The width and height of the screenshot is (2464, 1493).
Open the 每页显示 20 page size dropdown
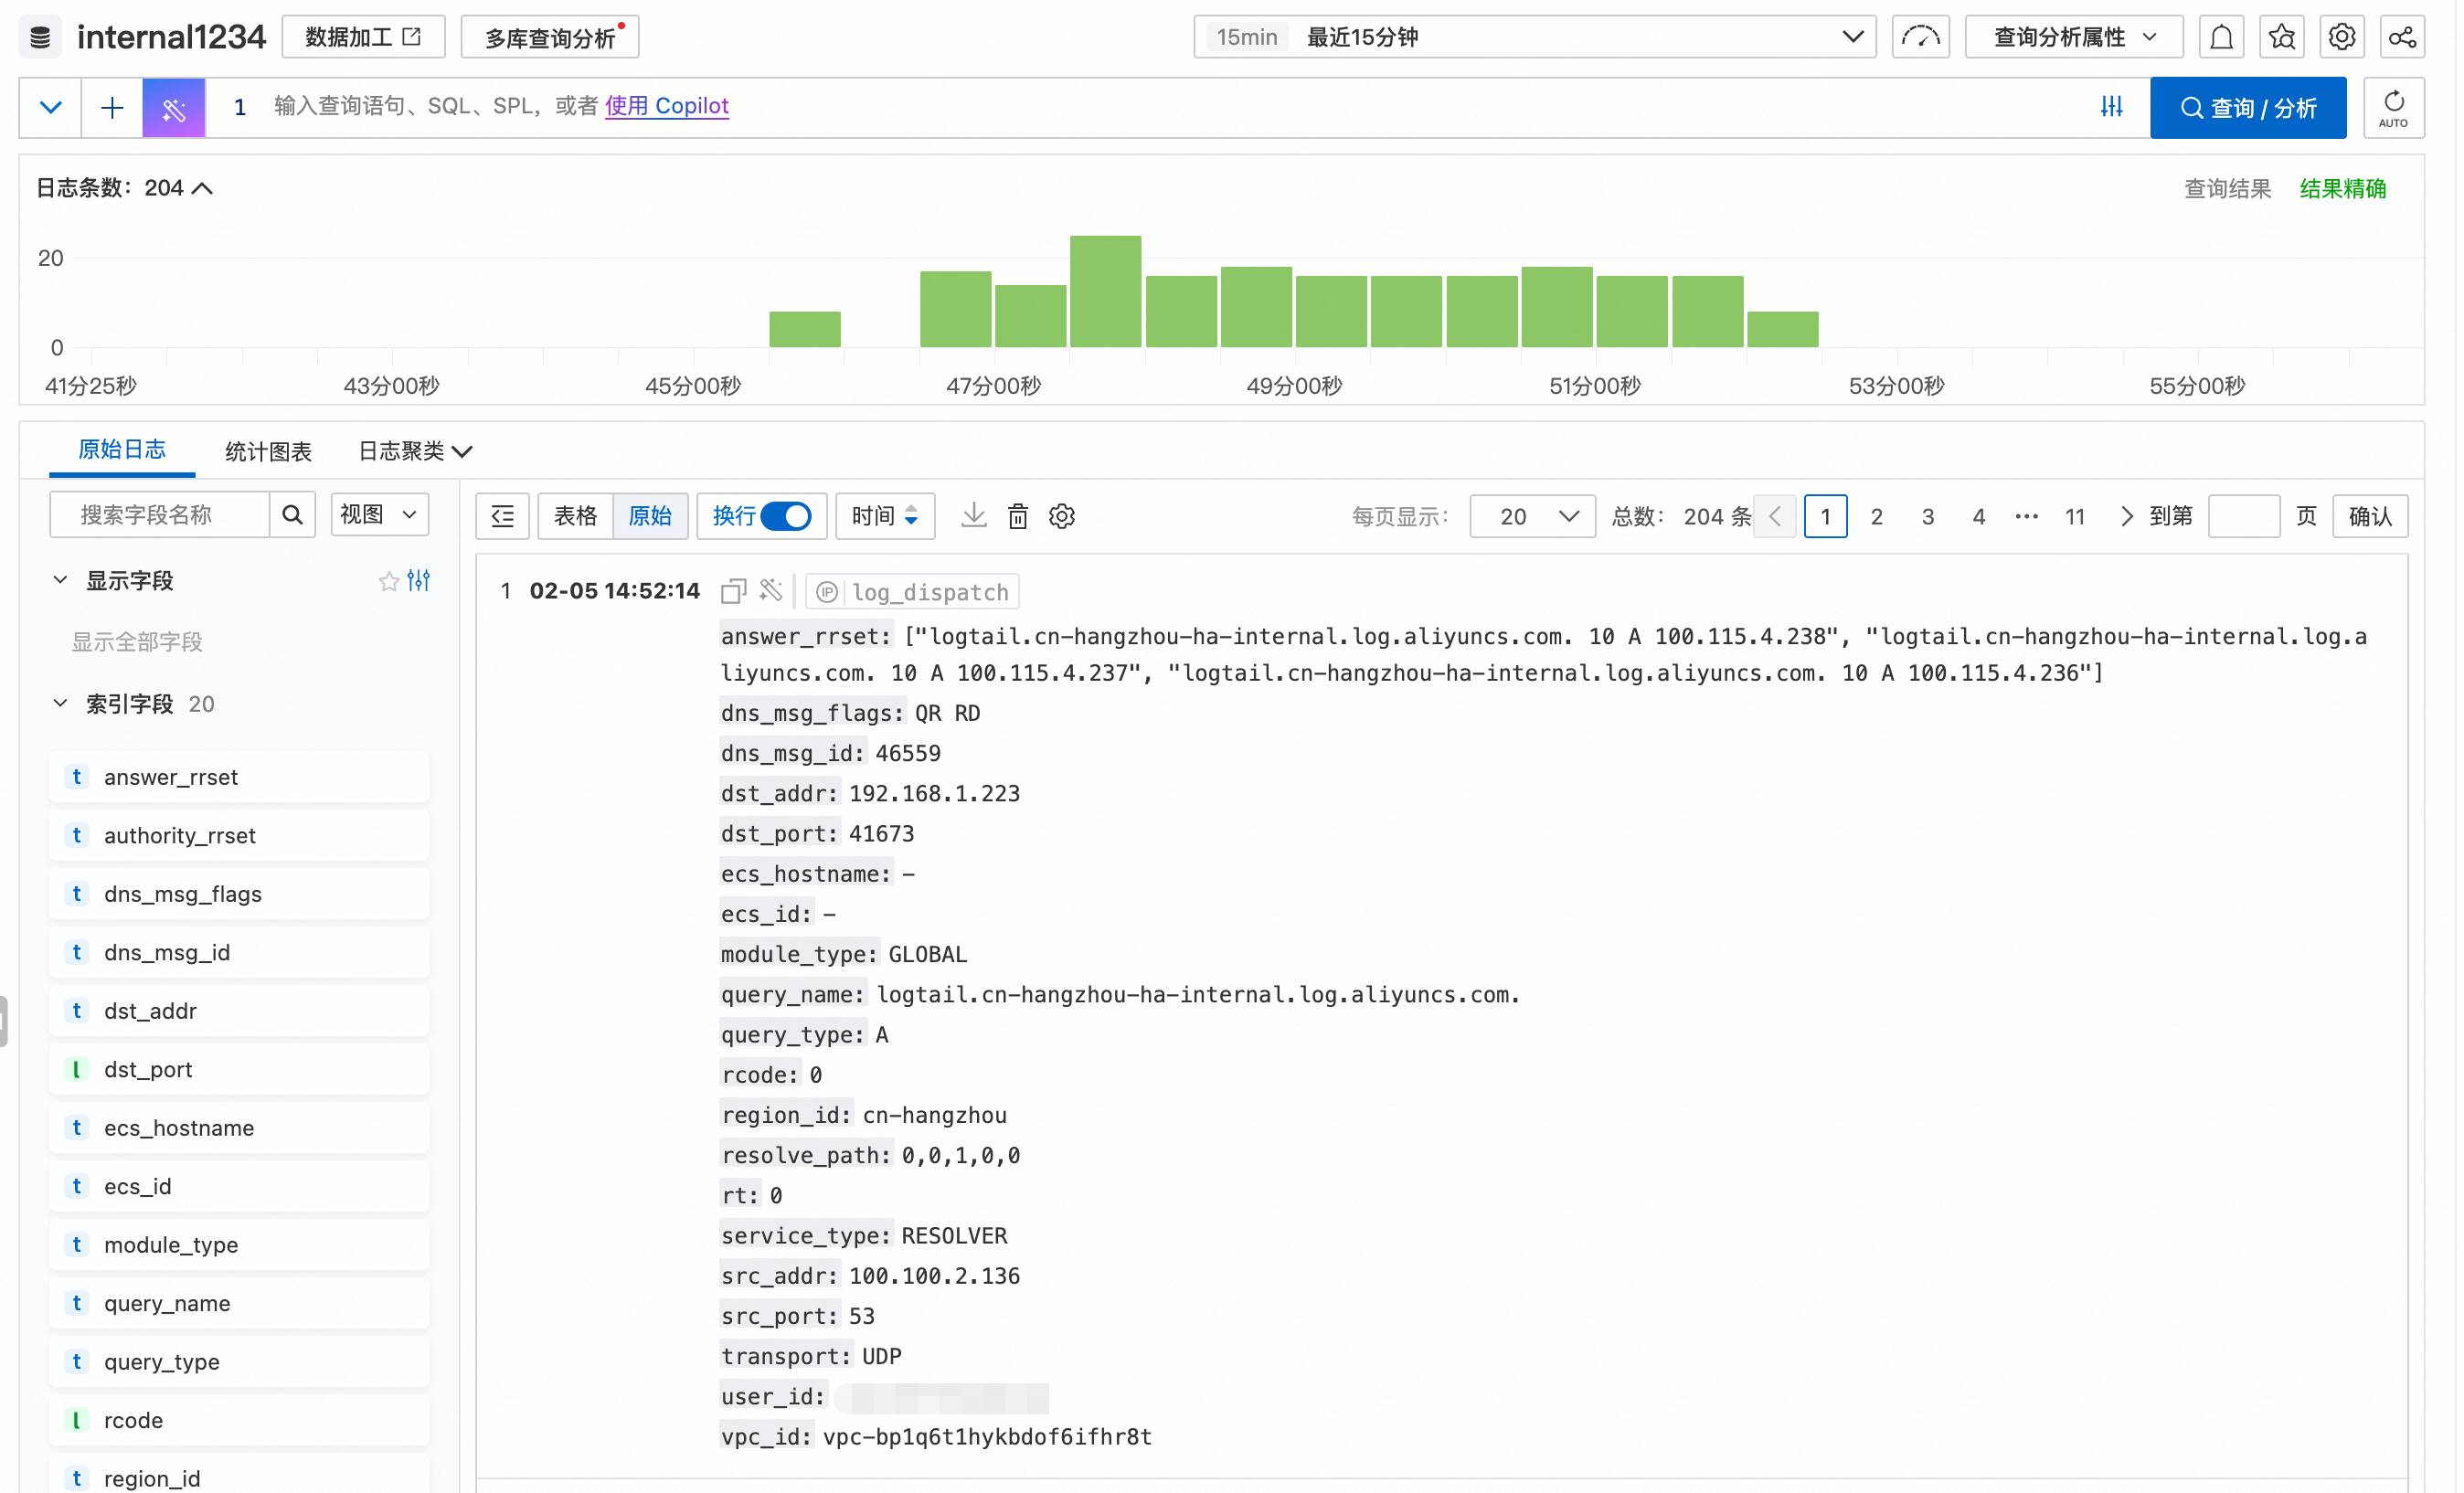coord(1532,516)
